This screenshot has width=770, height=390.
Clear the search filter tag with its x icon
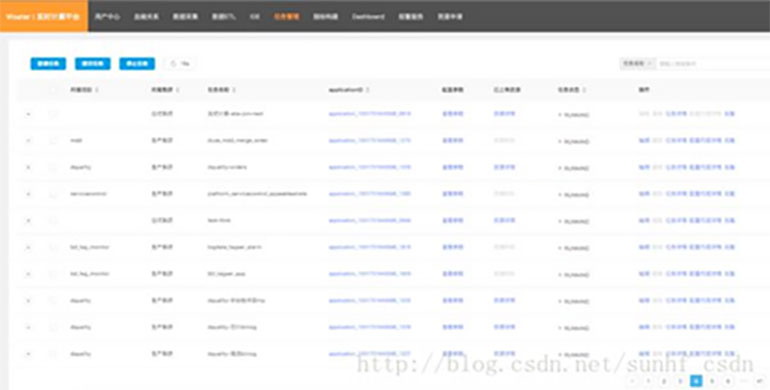click(649, 63)
